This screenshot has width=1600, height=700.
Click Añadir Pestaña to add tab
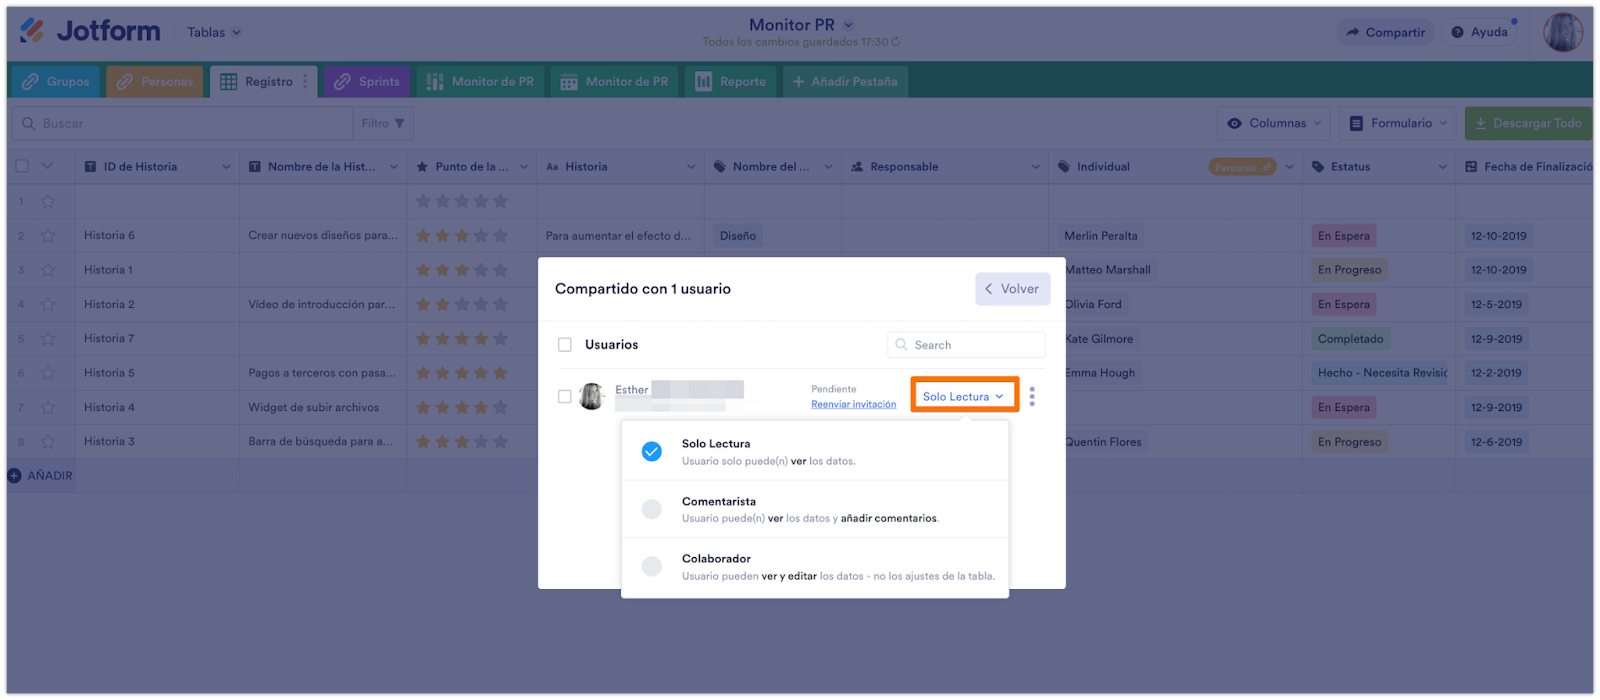tap(845, 81)
